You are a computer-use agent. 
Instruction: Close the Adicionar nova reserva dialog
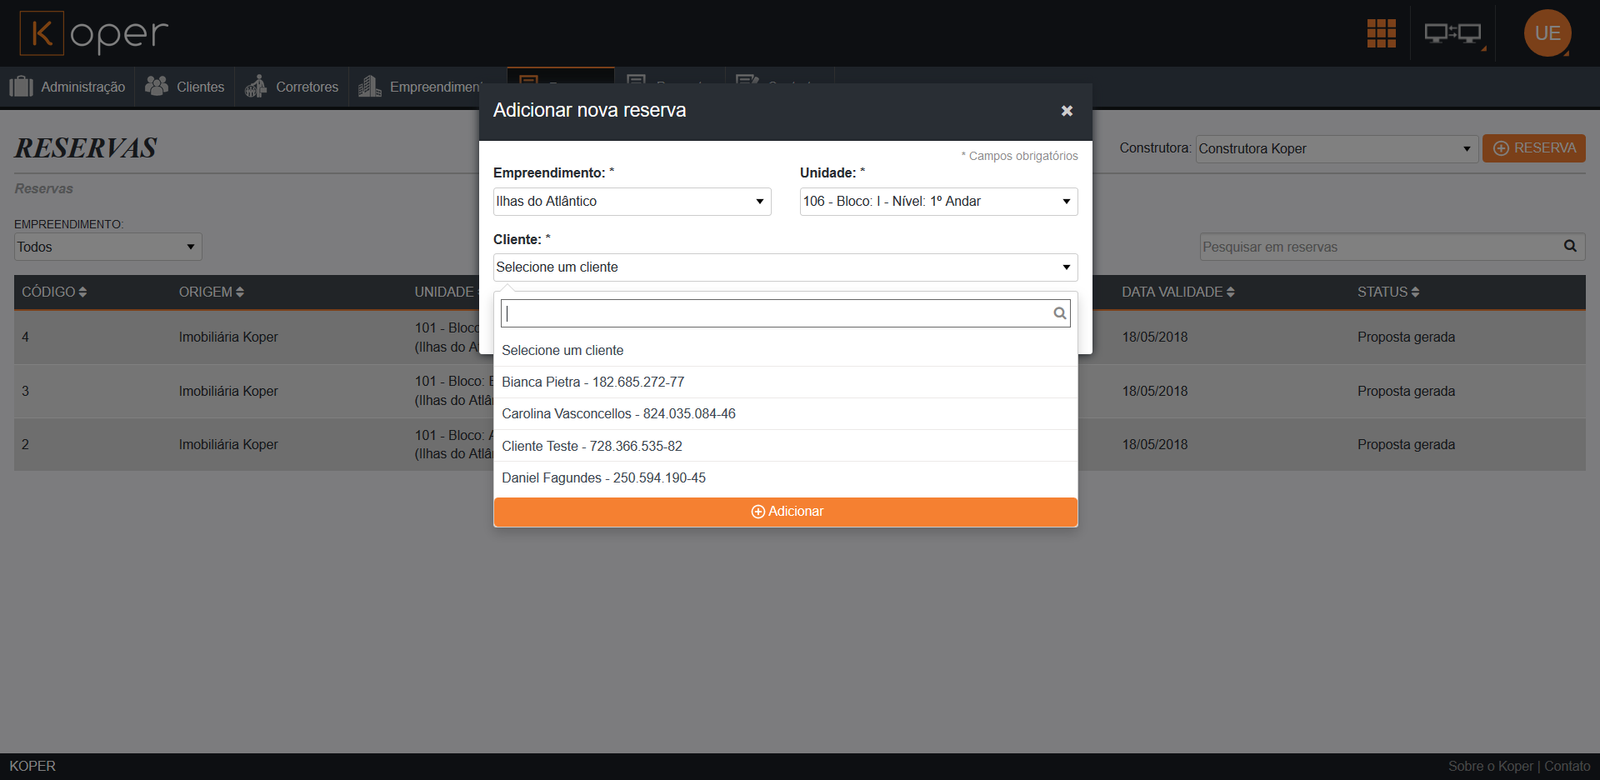1067,111
